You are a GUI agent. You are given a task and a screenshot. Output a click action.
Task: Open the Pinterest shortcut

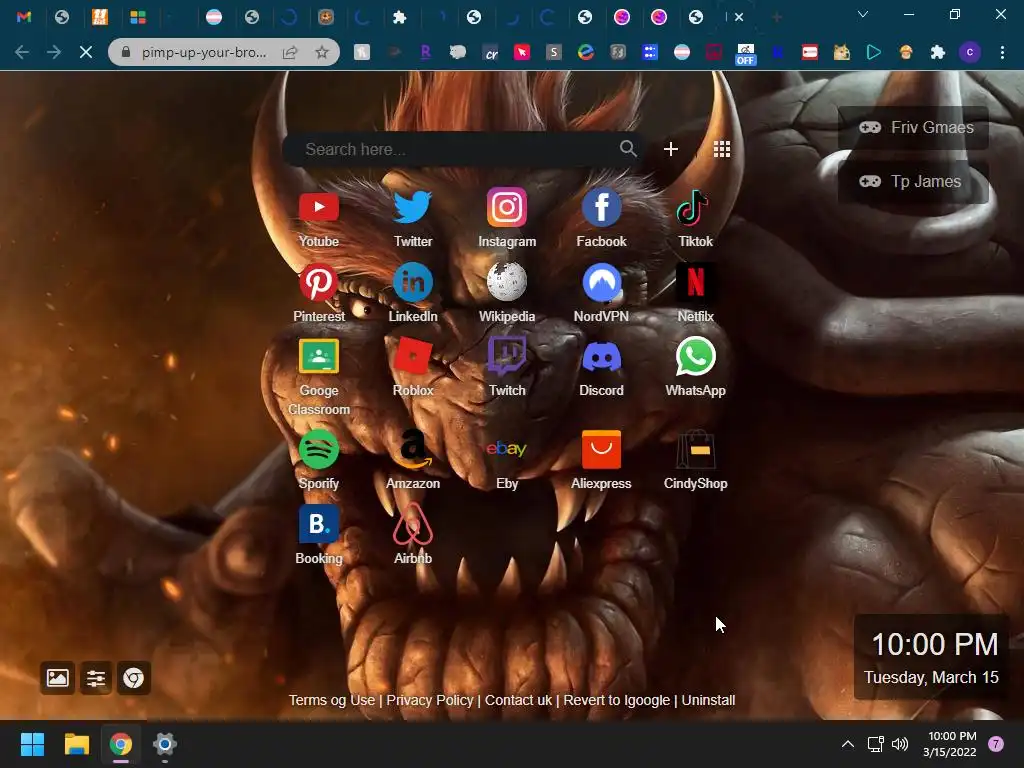click(x=319, y=293)
